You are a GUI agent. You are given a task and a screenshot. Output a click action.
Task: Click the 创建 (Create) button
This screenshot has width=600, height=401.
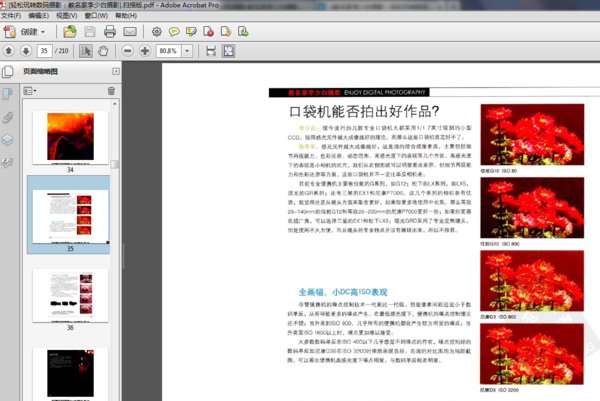coord(24,32)
